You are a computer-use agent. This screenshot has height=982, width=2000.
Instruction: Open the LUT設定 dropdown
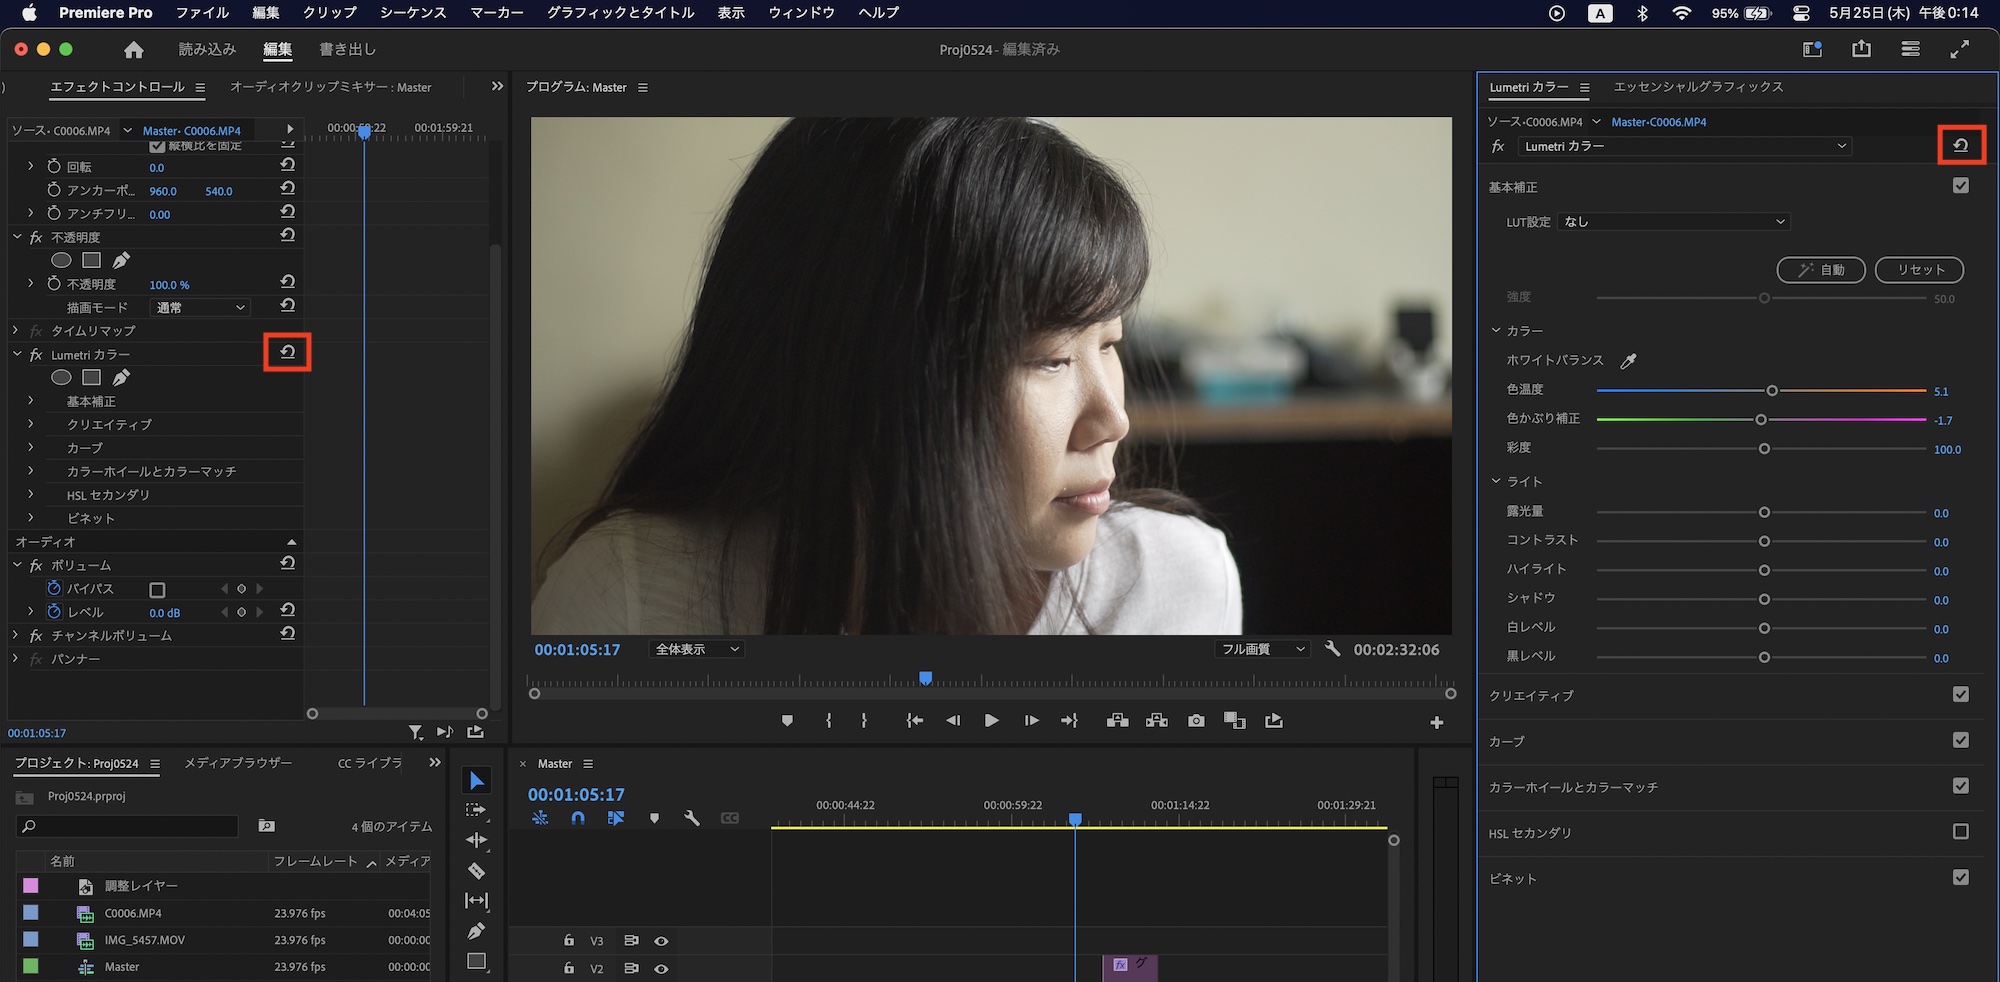coord(1673,222)
